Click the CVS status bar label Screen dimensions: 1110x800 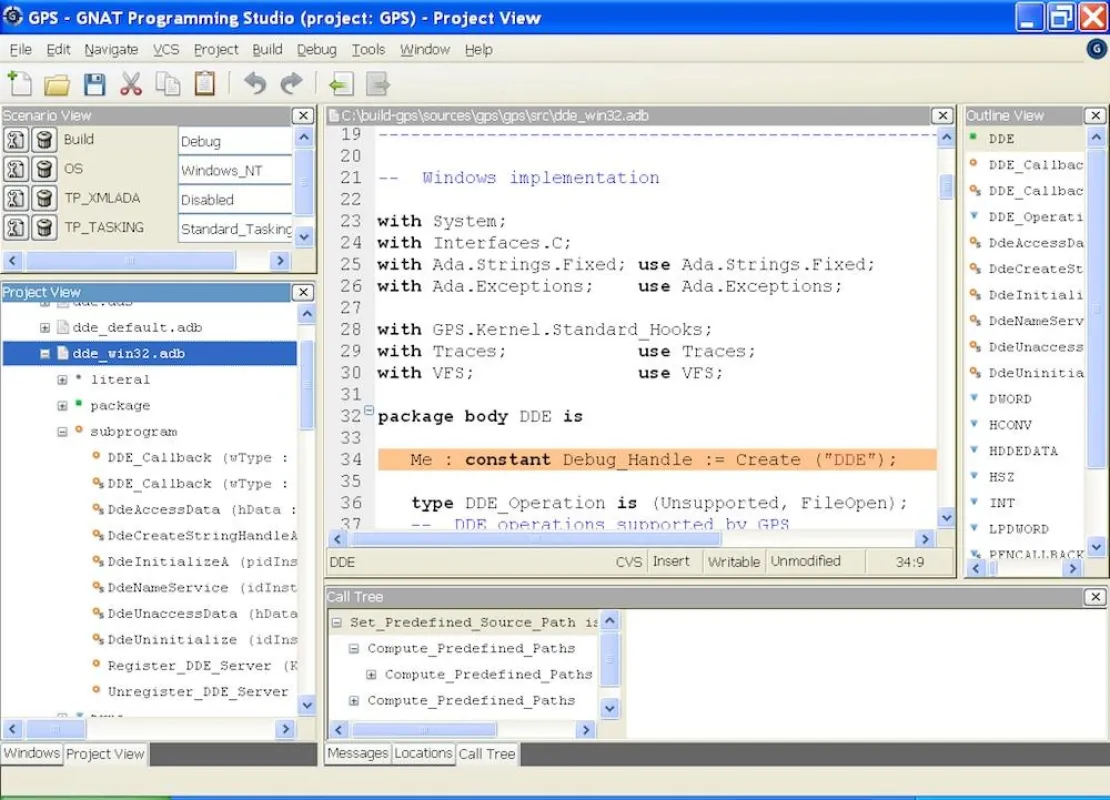[629, 561]
